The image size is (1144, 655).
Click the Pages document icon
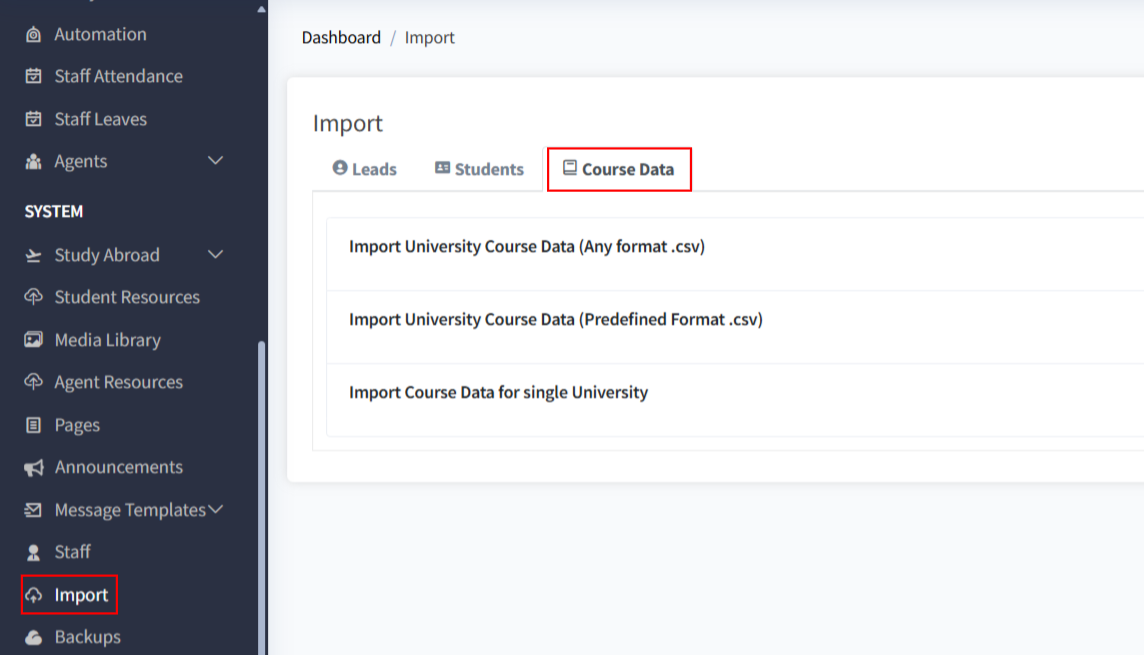click(x=34, y=425)
